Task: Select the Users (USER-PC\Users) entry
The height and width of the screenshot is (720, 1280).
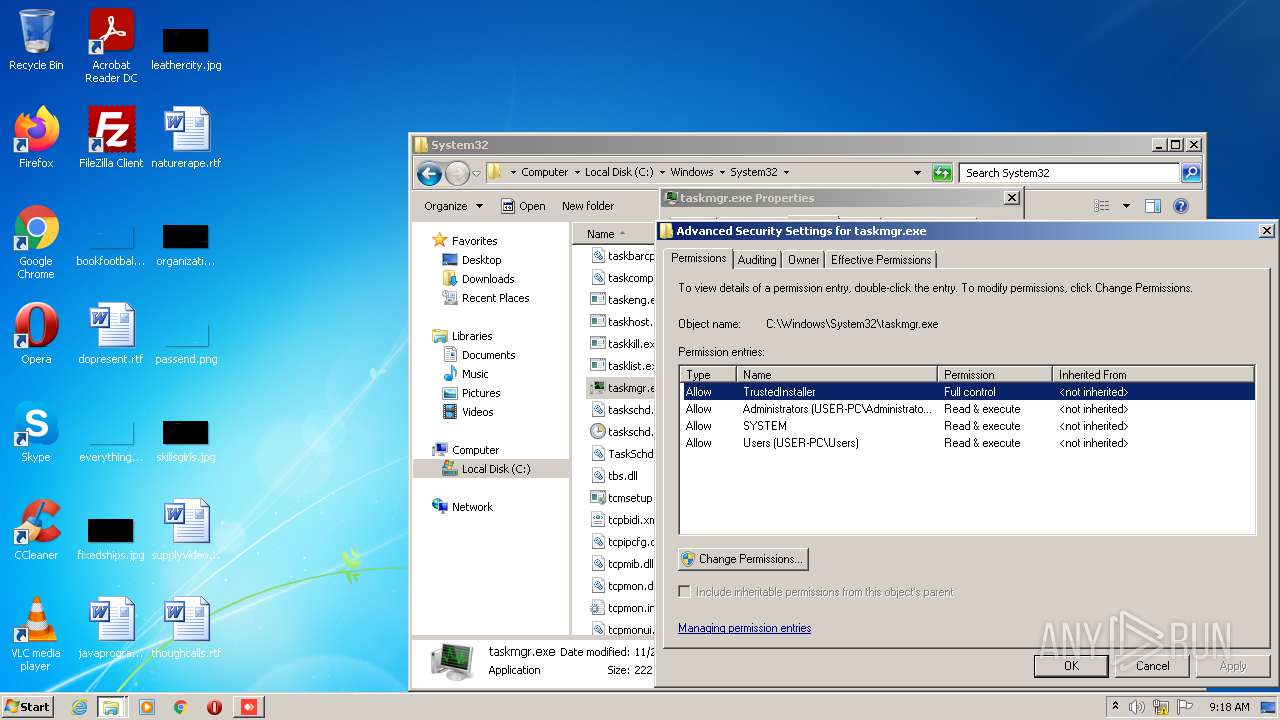Action: 967,443
